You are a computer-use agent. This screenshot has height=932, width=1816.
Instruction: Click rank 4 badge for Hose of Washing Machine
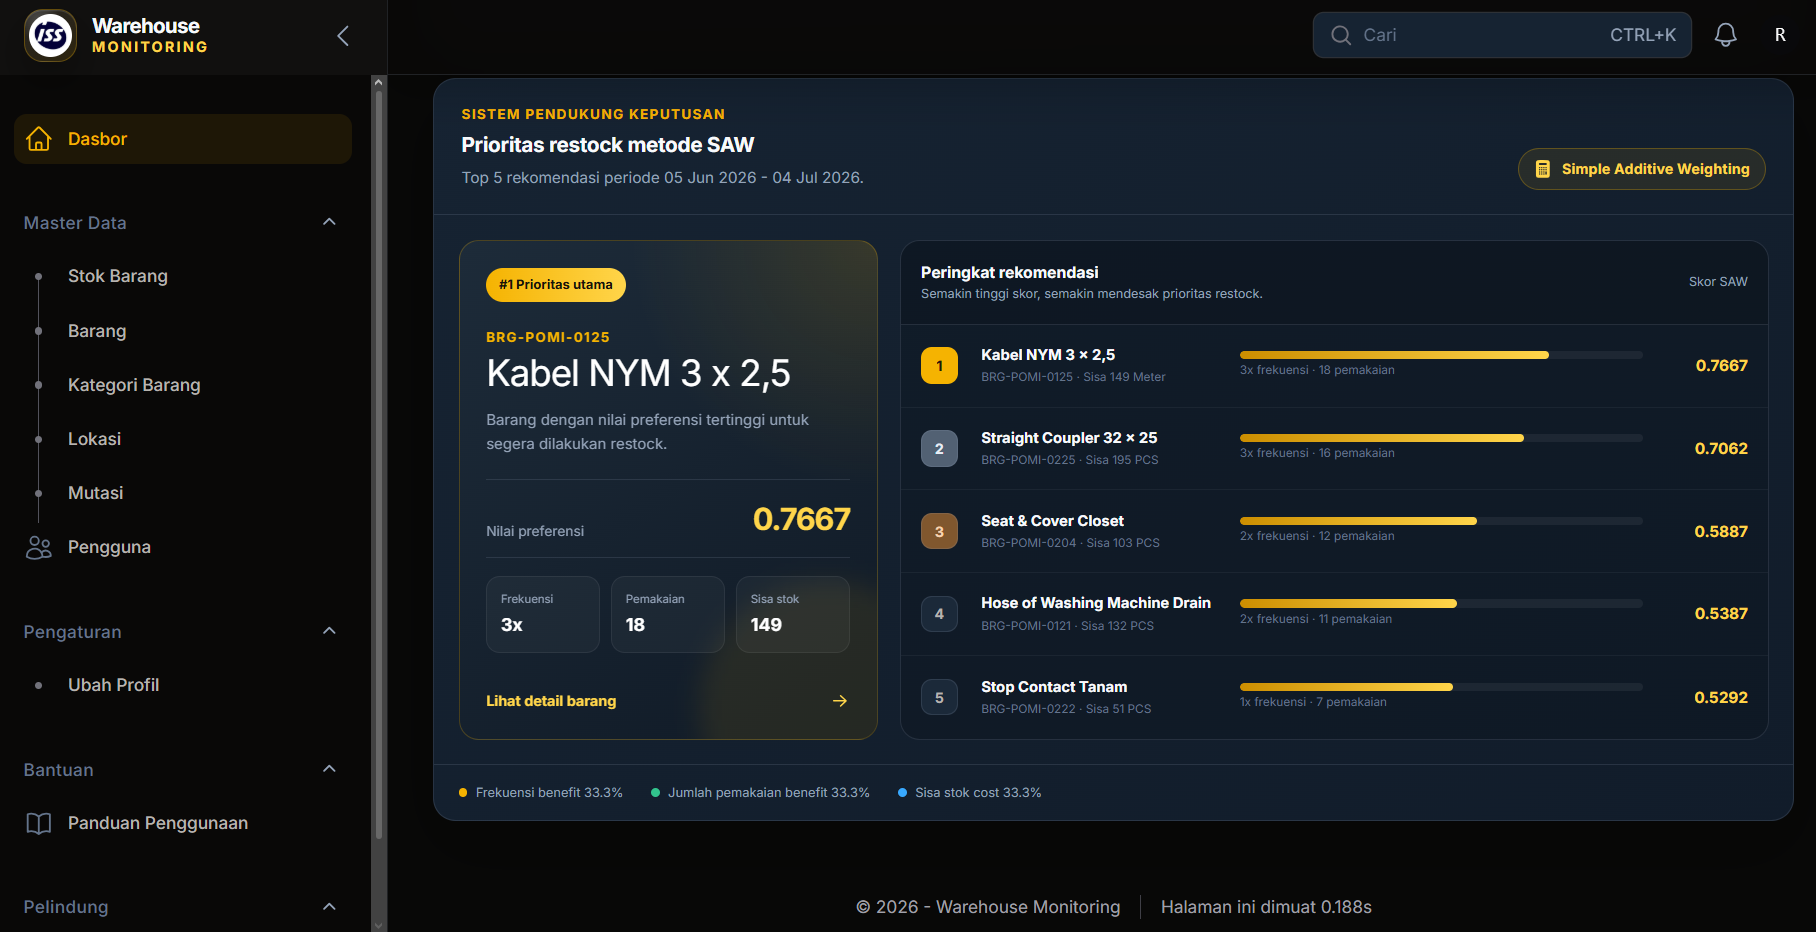pyautogui.click(x=939, y=614)
